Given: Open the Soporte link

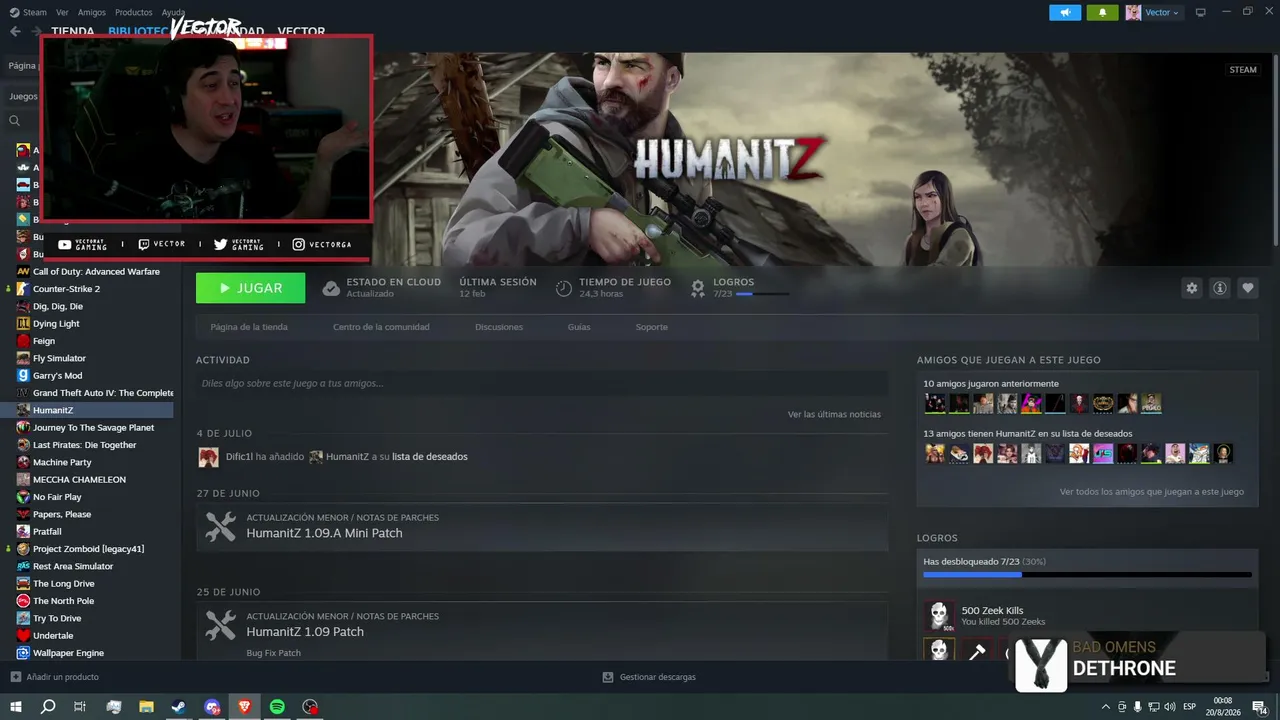Looking at the screenshot, I should point(652,327).
